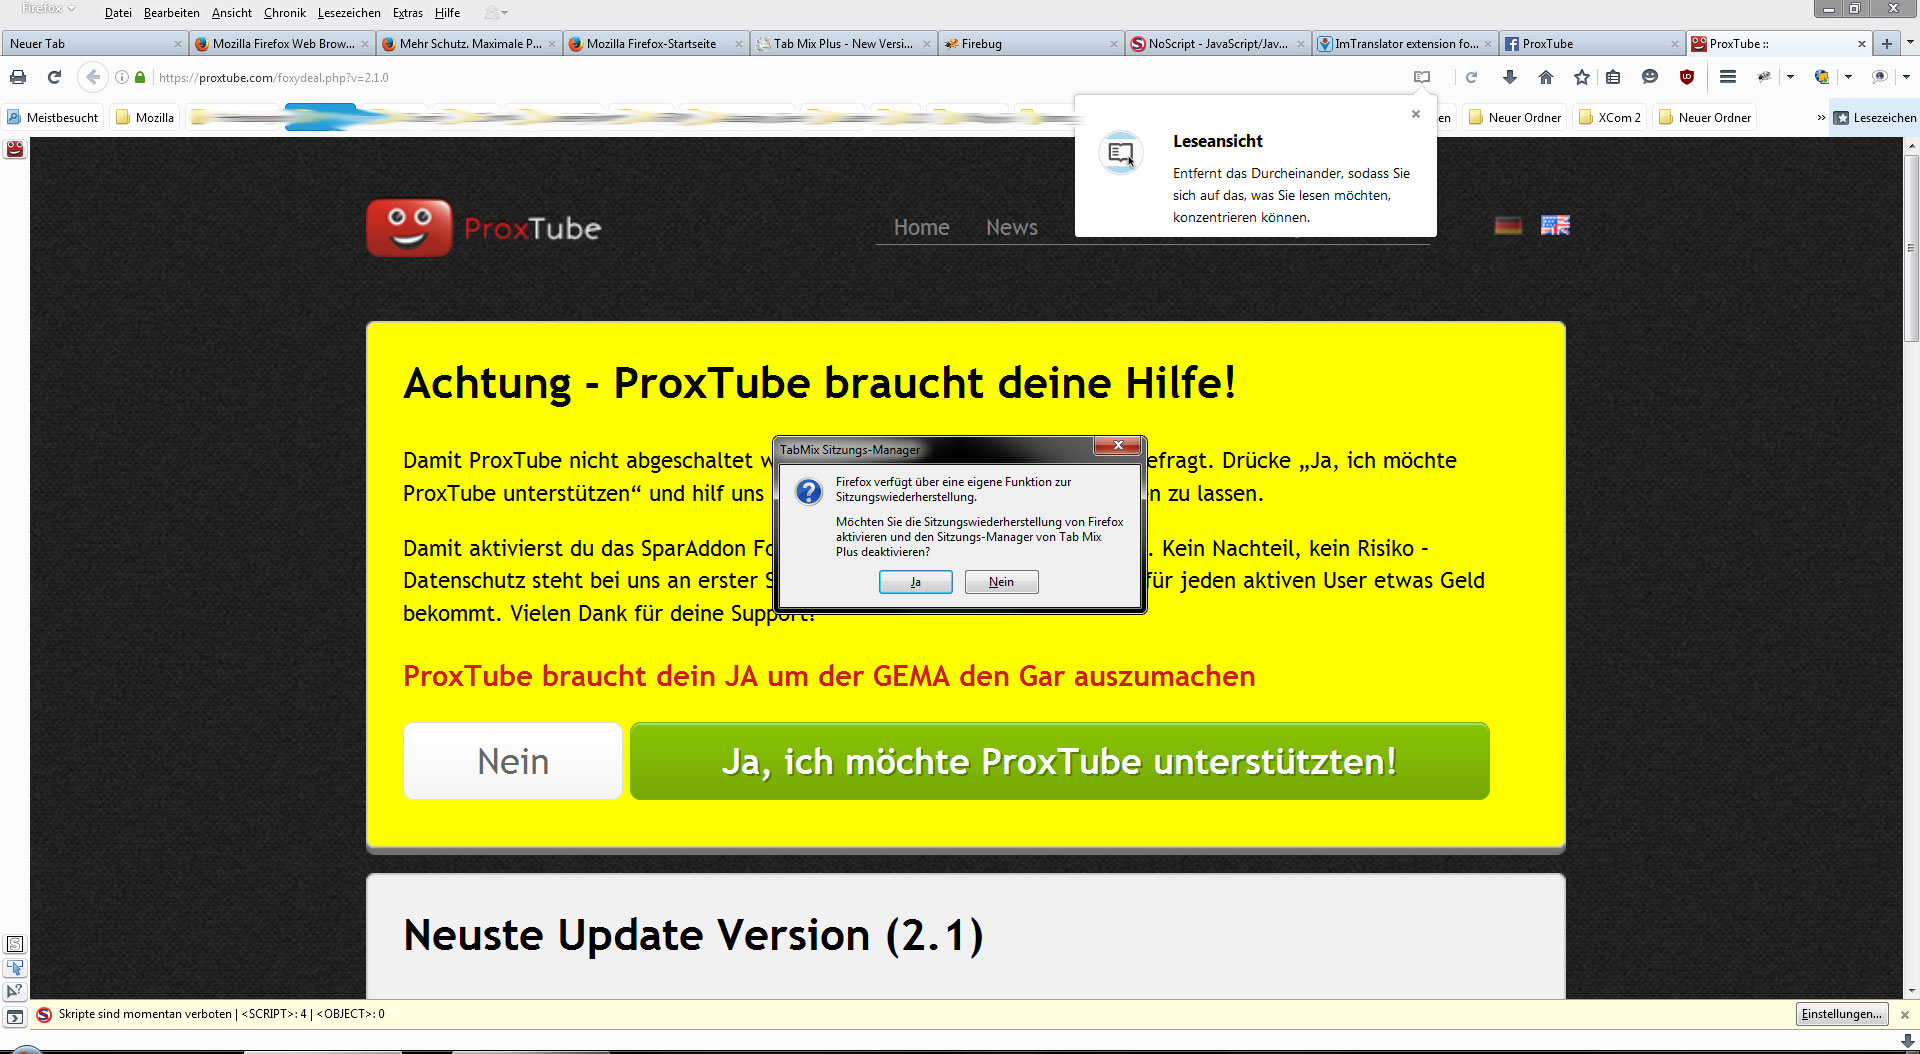Screen dimensions: 1920x1054
Task: Open the smiley chat bubble icon
Action: [x=1650, y=77]
